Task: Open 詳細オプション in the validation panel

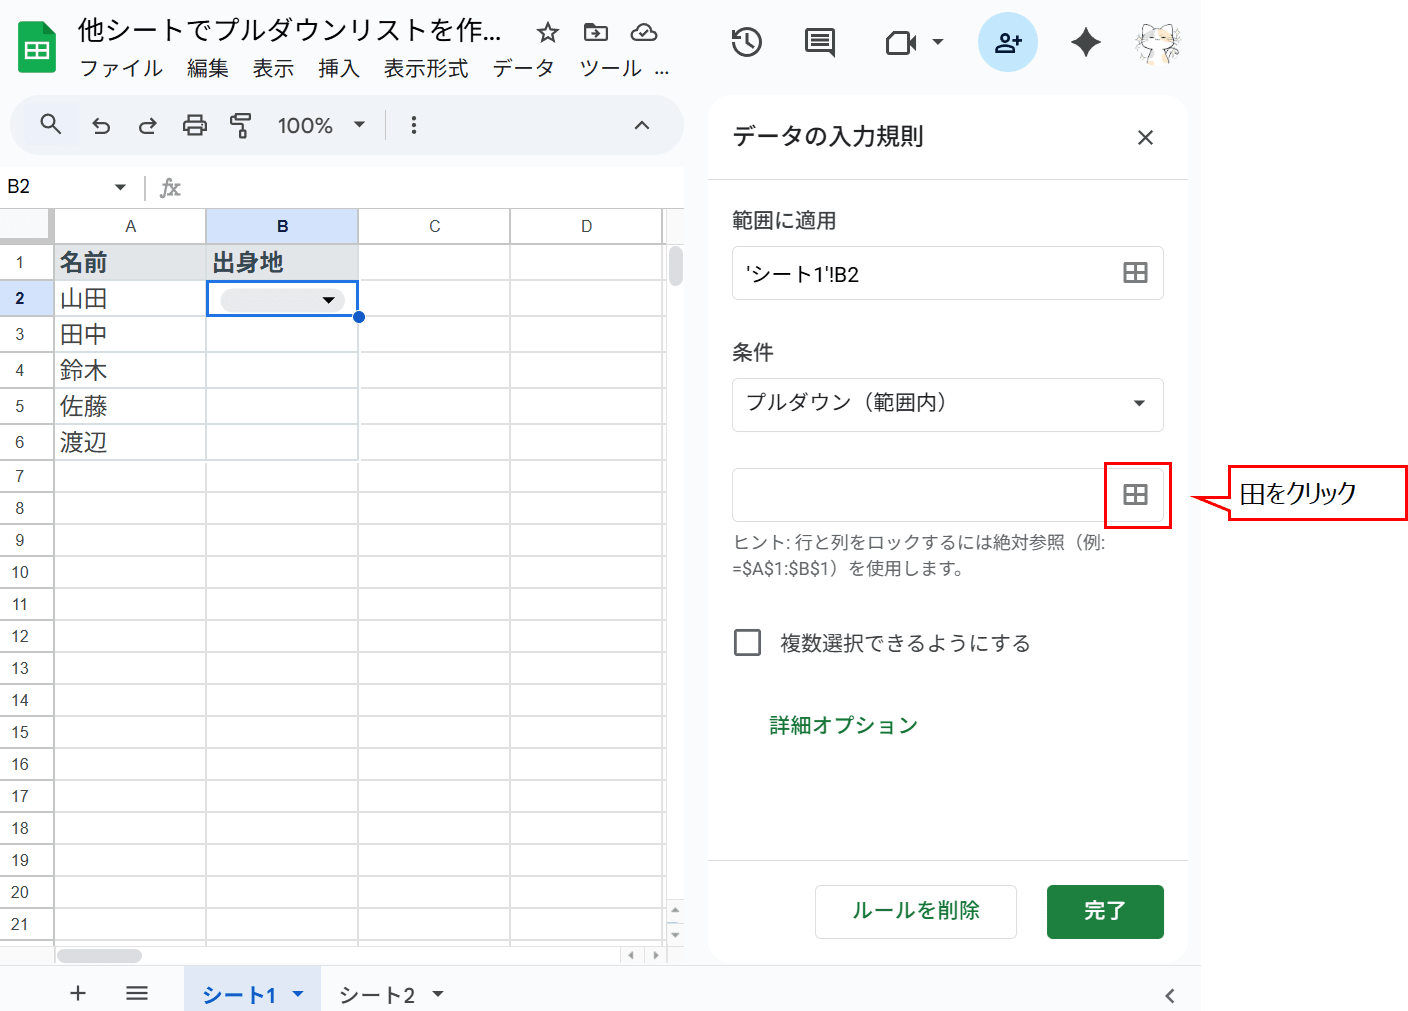Action: click(x=843, y=725)
